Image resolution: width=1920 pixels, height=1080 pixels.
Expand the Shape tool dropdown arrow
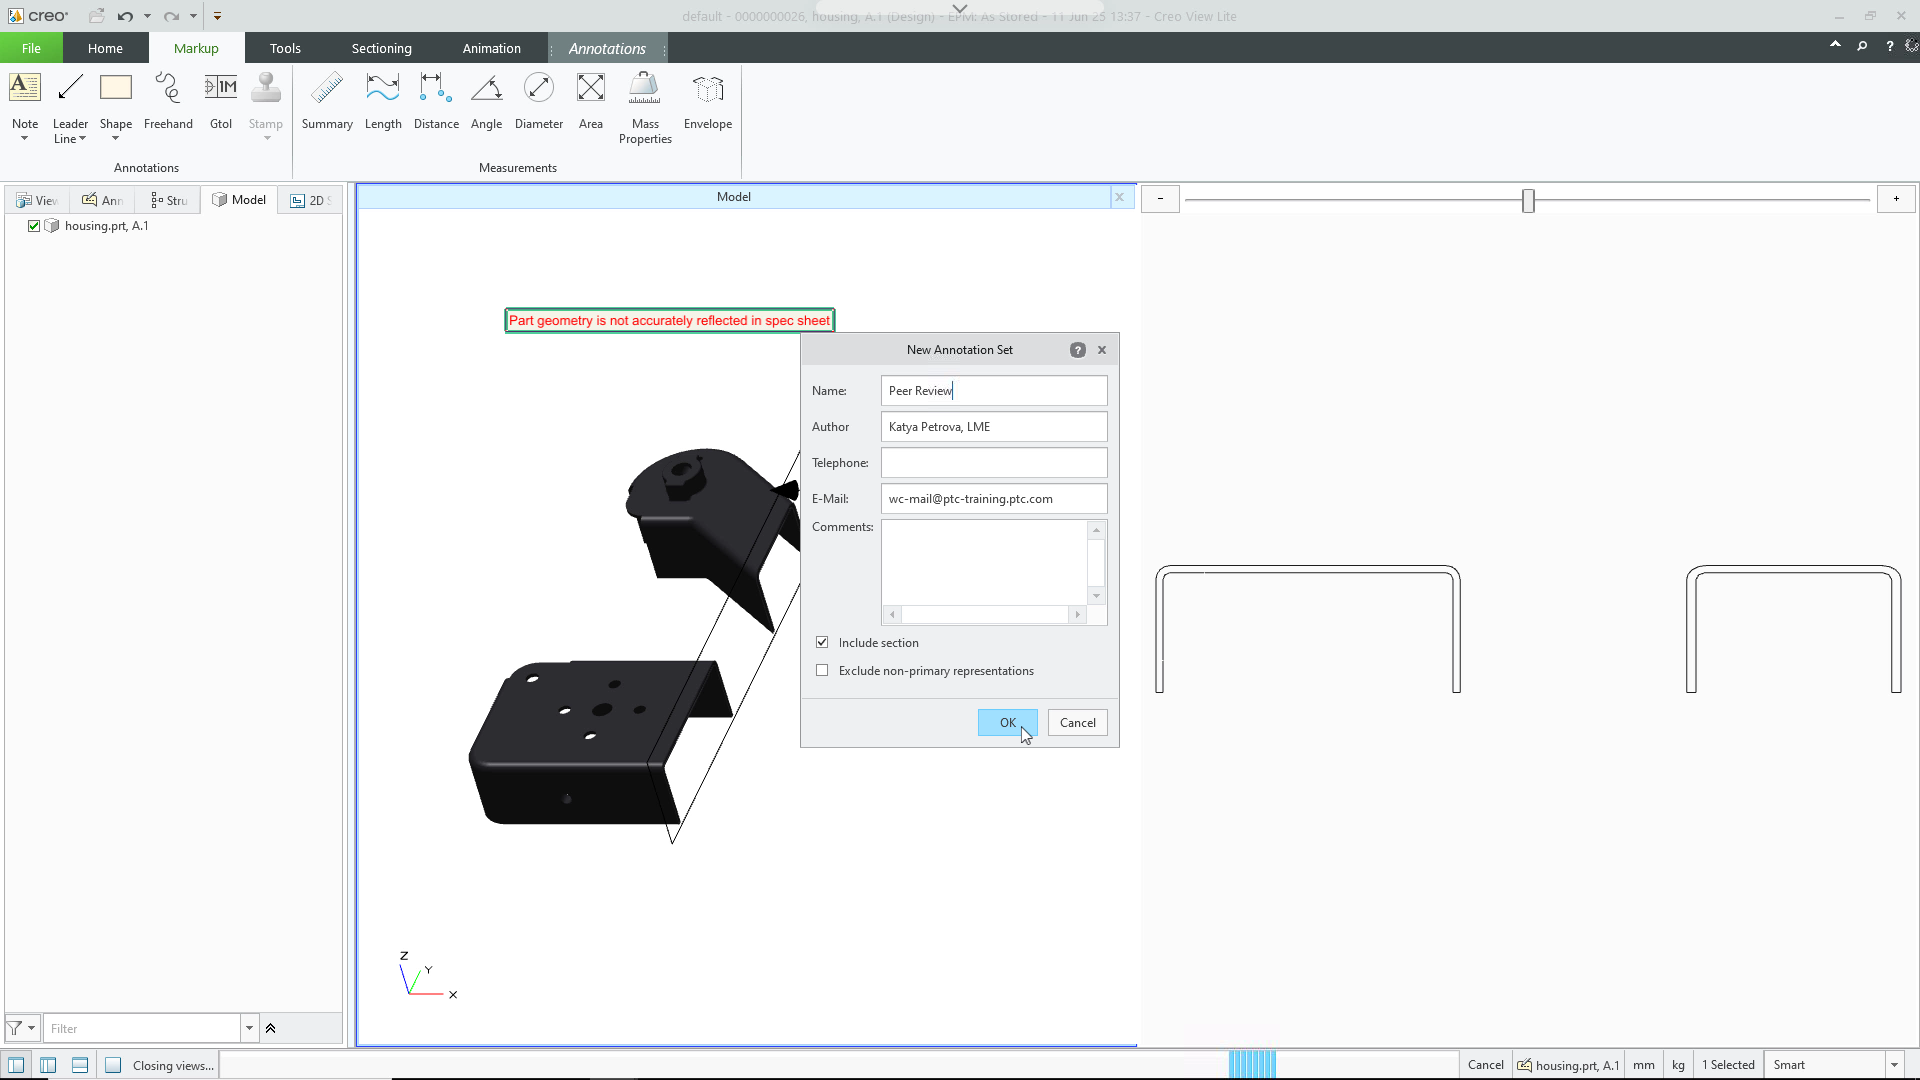coord(115,138)
